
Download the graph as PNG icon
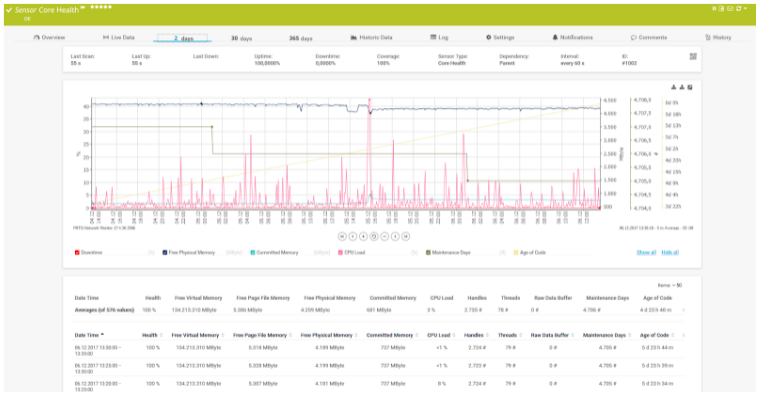(674, 87)
